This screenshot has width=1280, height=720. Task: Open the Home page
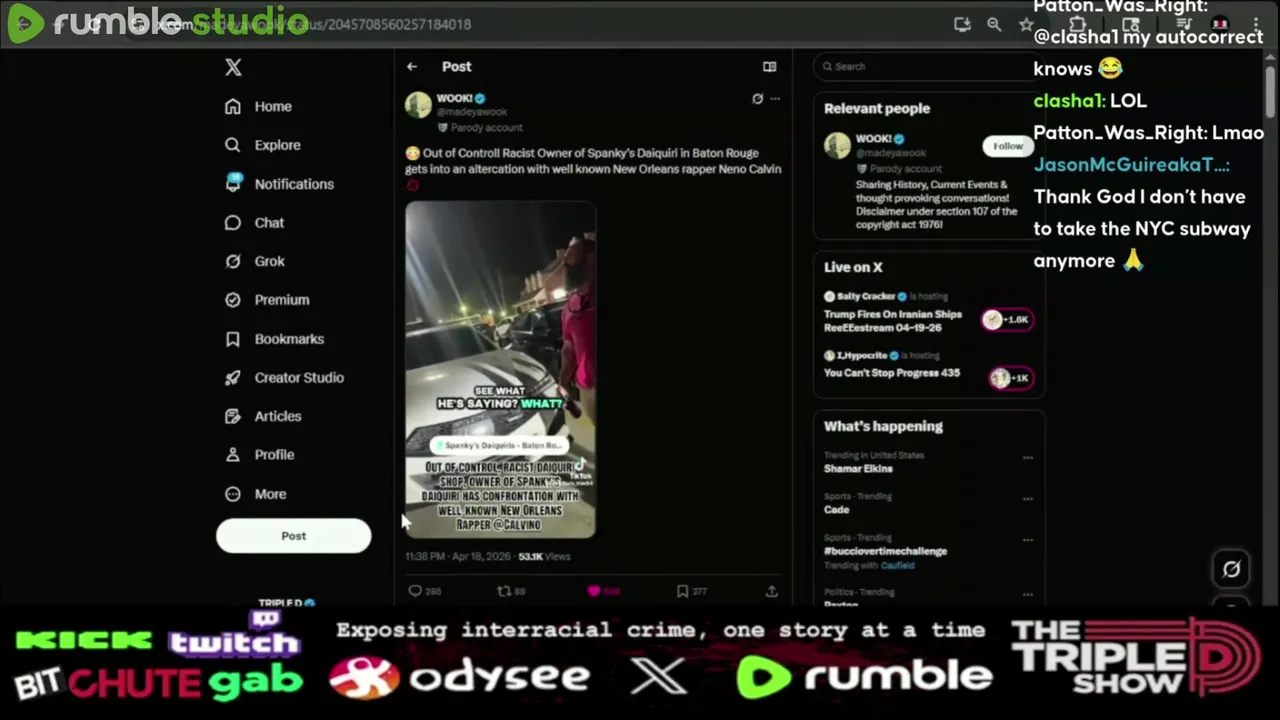[259, 106]
